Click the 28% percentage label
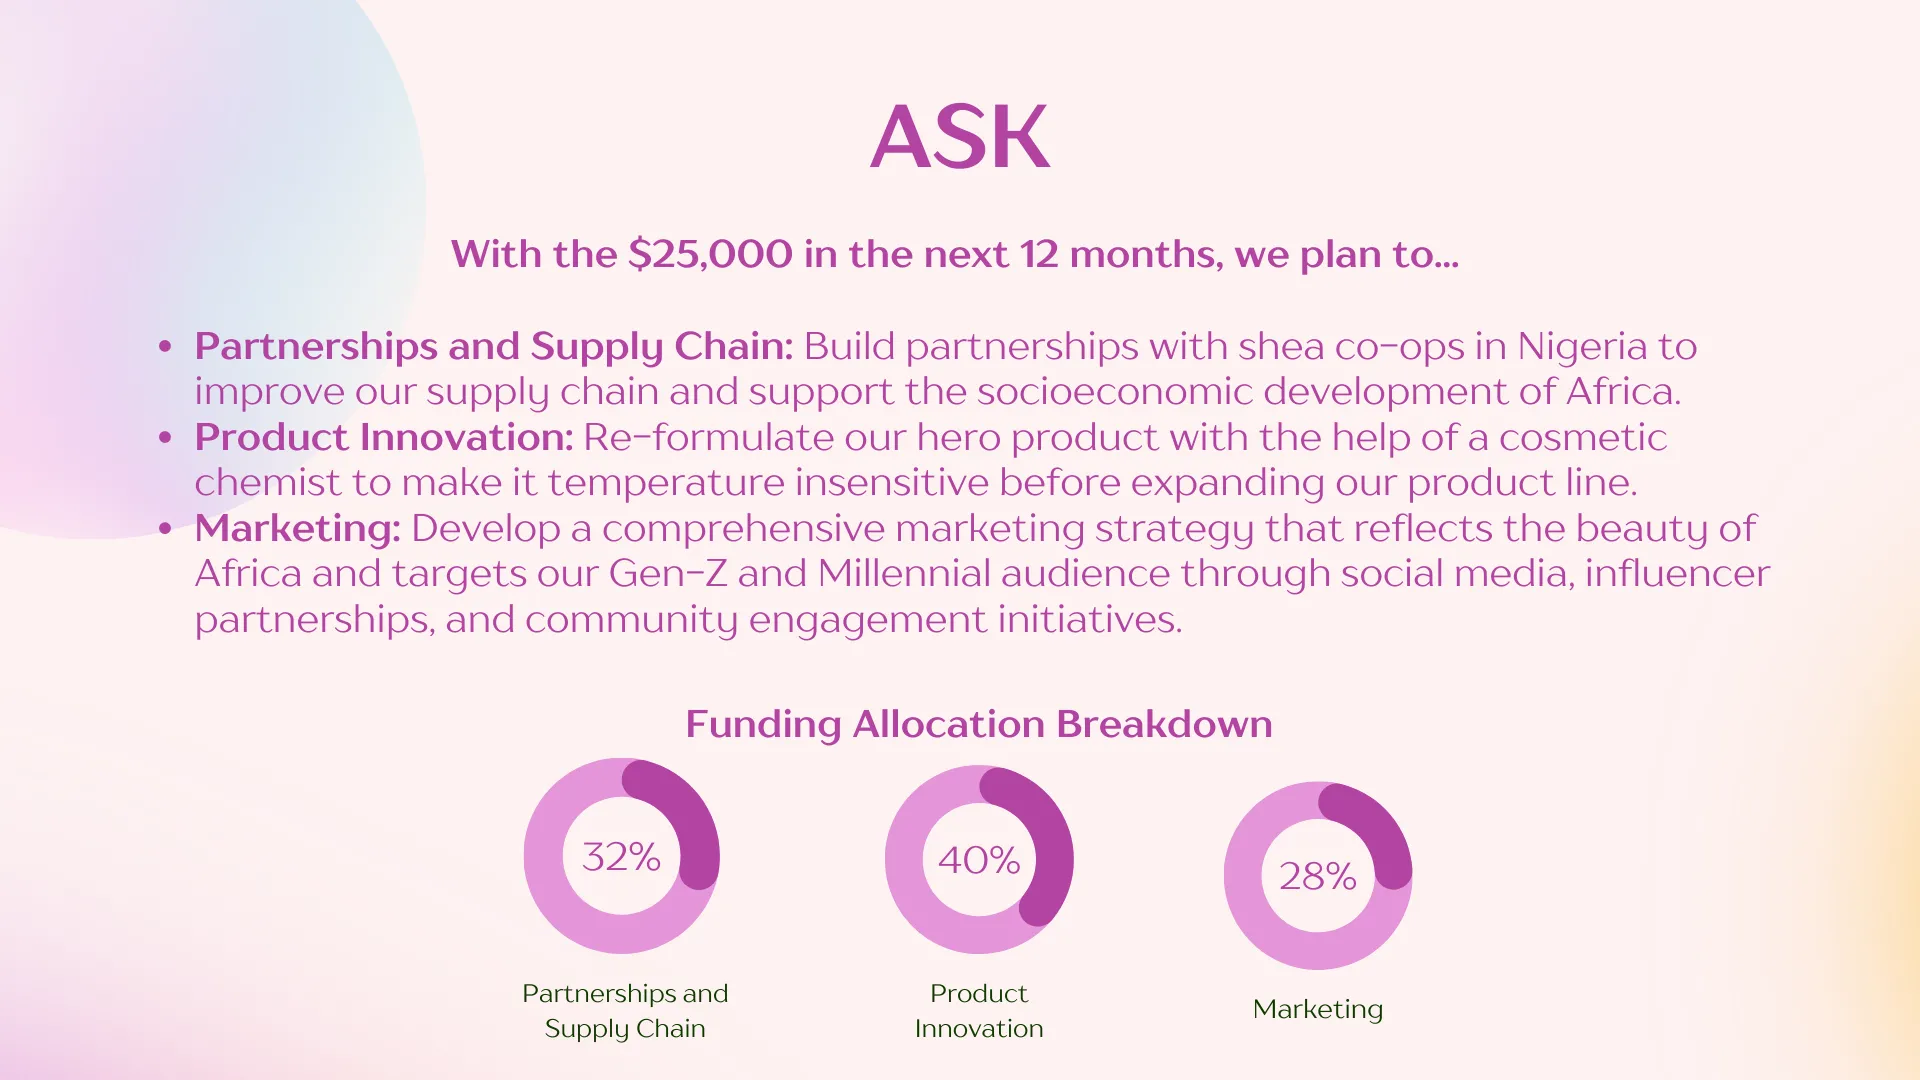The image size is (1920, 1080). [x=1318, y=877]
